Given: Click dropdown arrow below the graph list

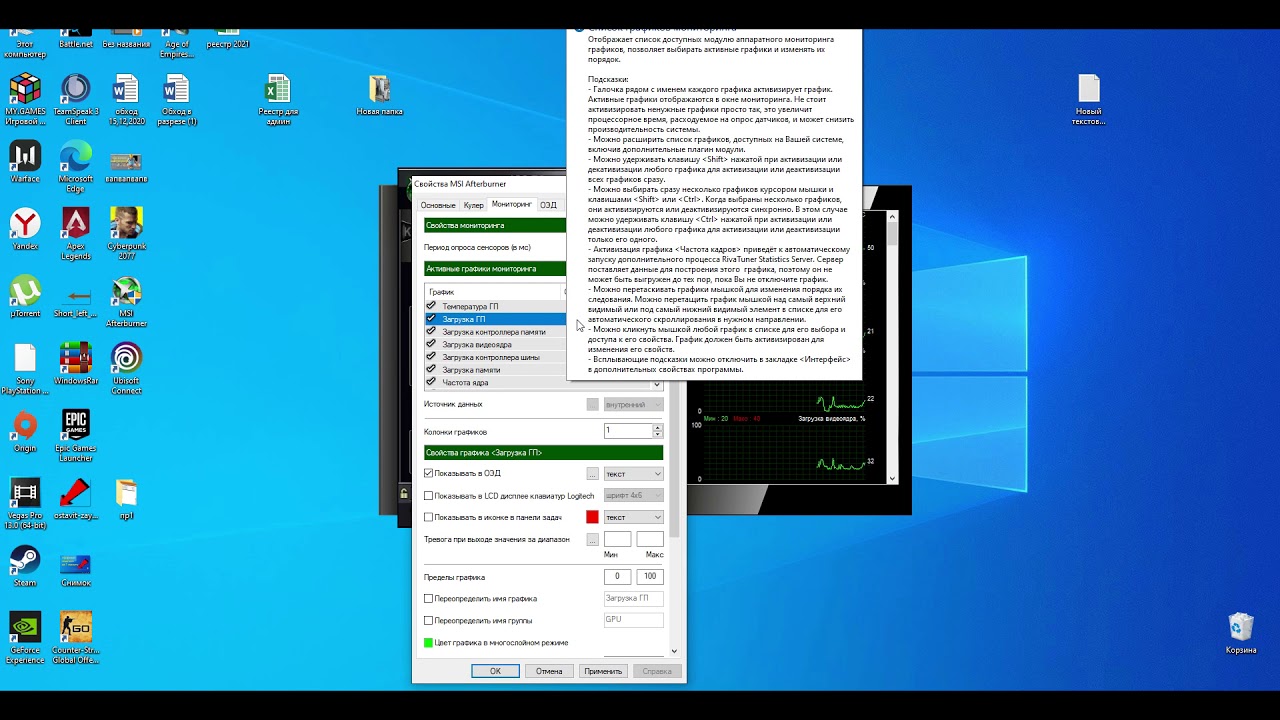Looking at the screenshot, I should [x=657, y=385].
